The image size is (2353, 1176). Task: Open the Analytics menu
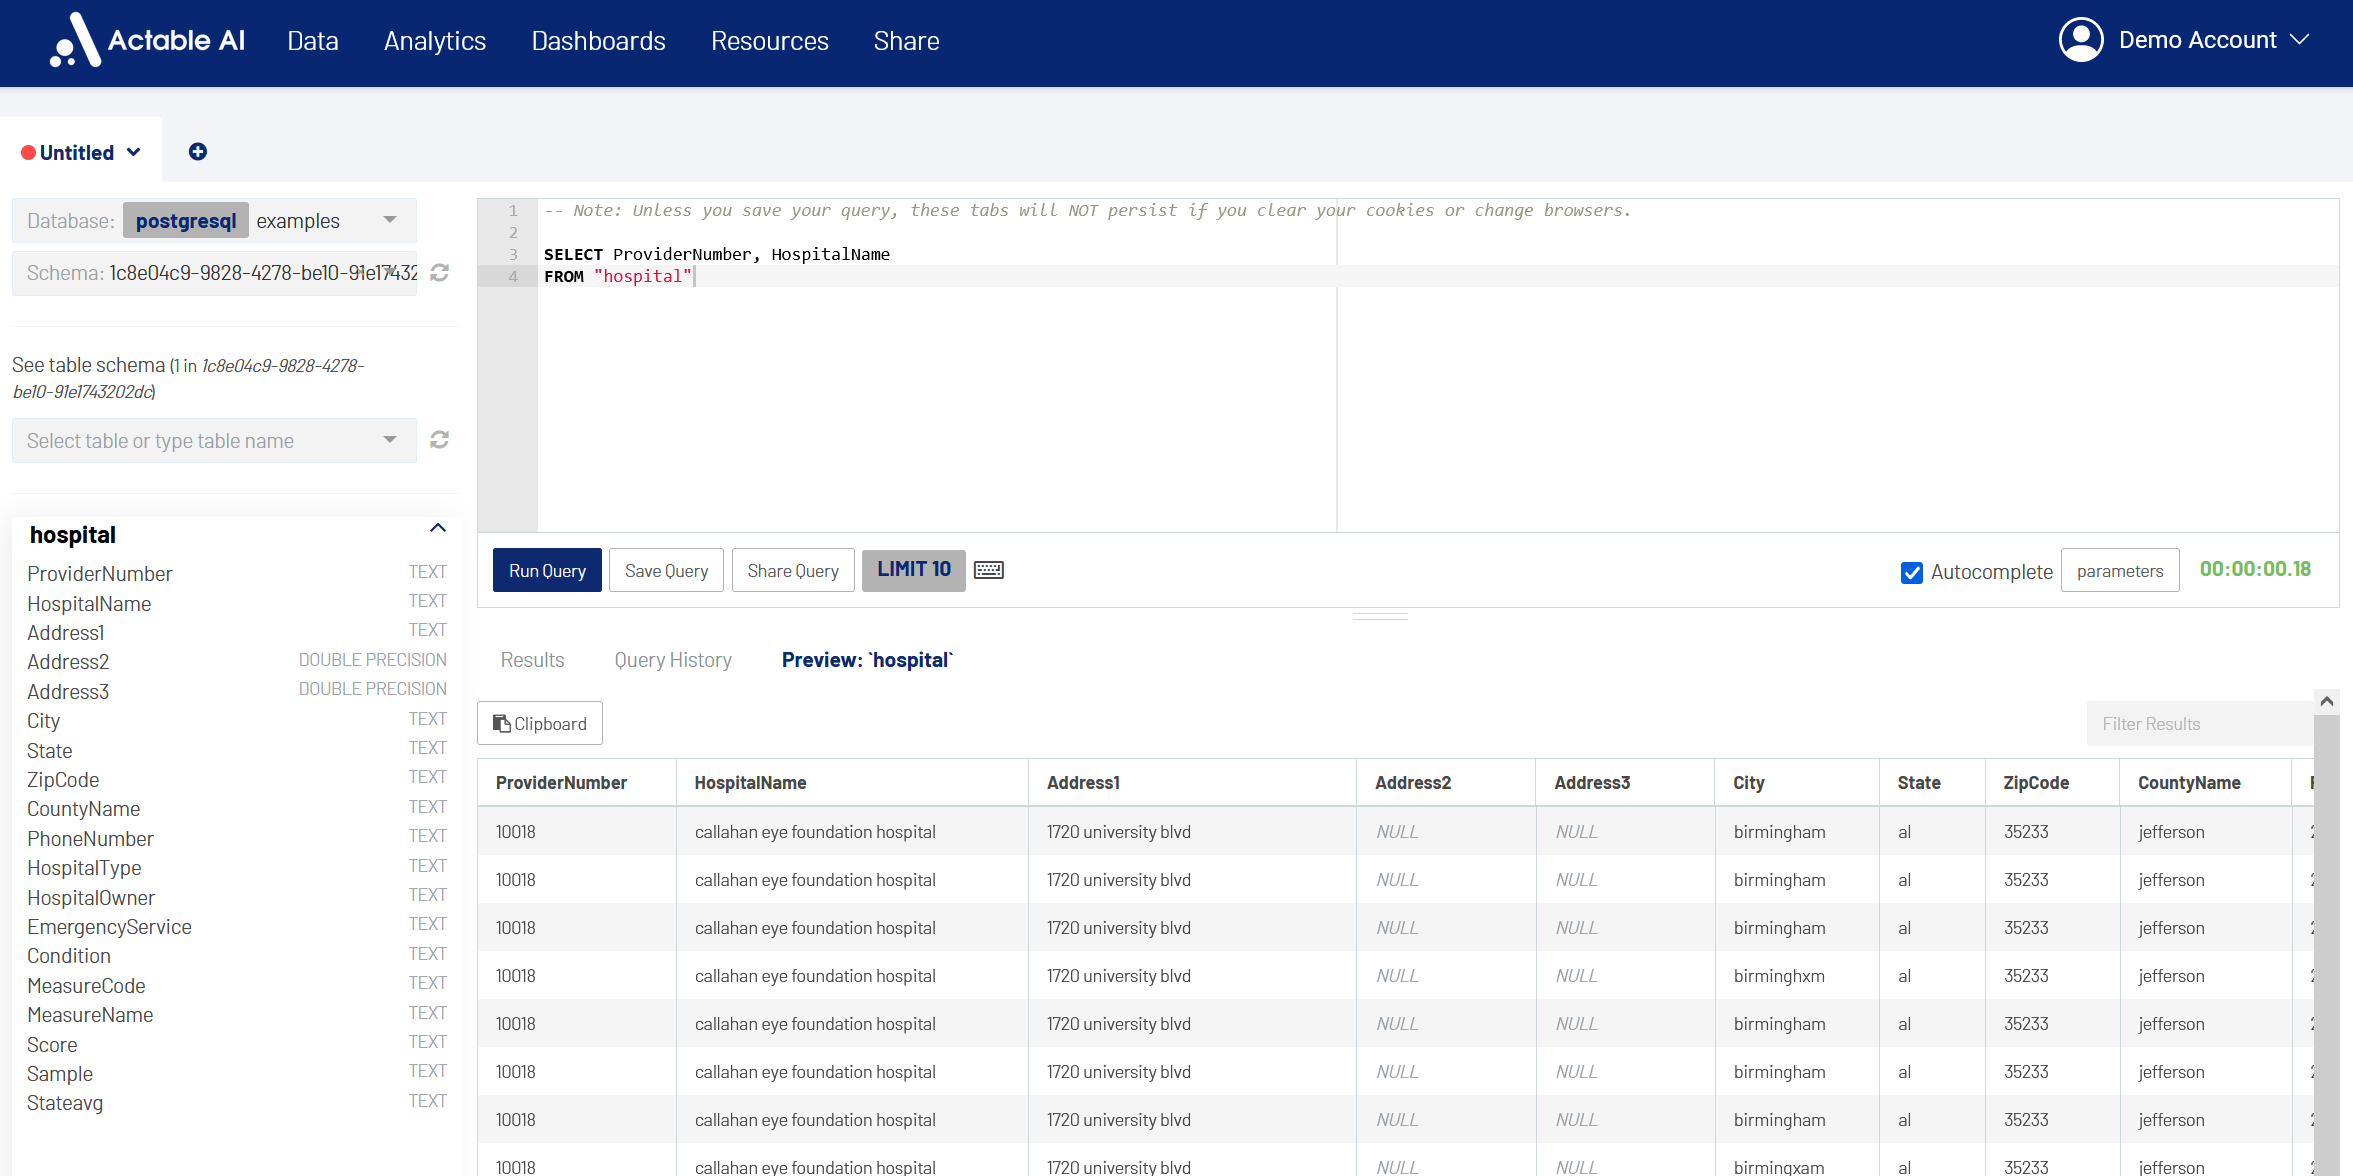click(435, 41)
